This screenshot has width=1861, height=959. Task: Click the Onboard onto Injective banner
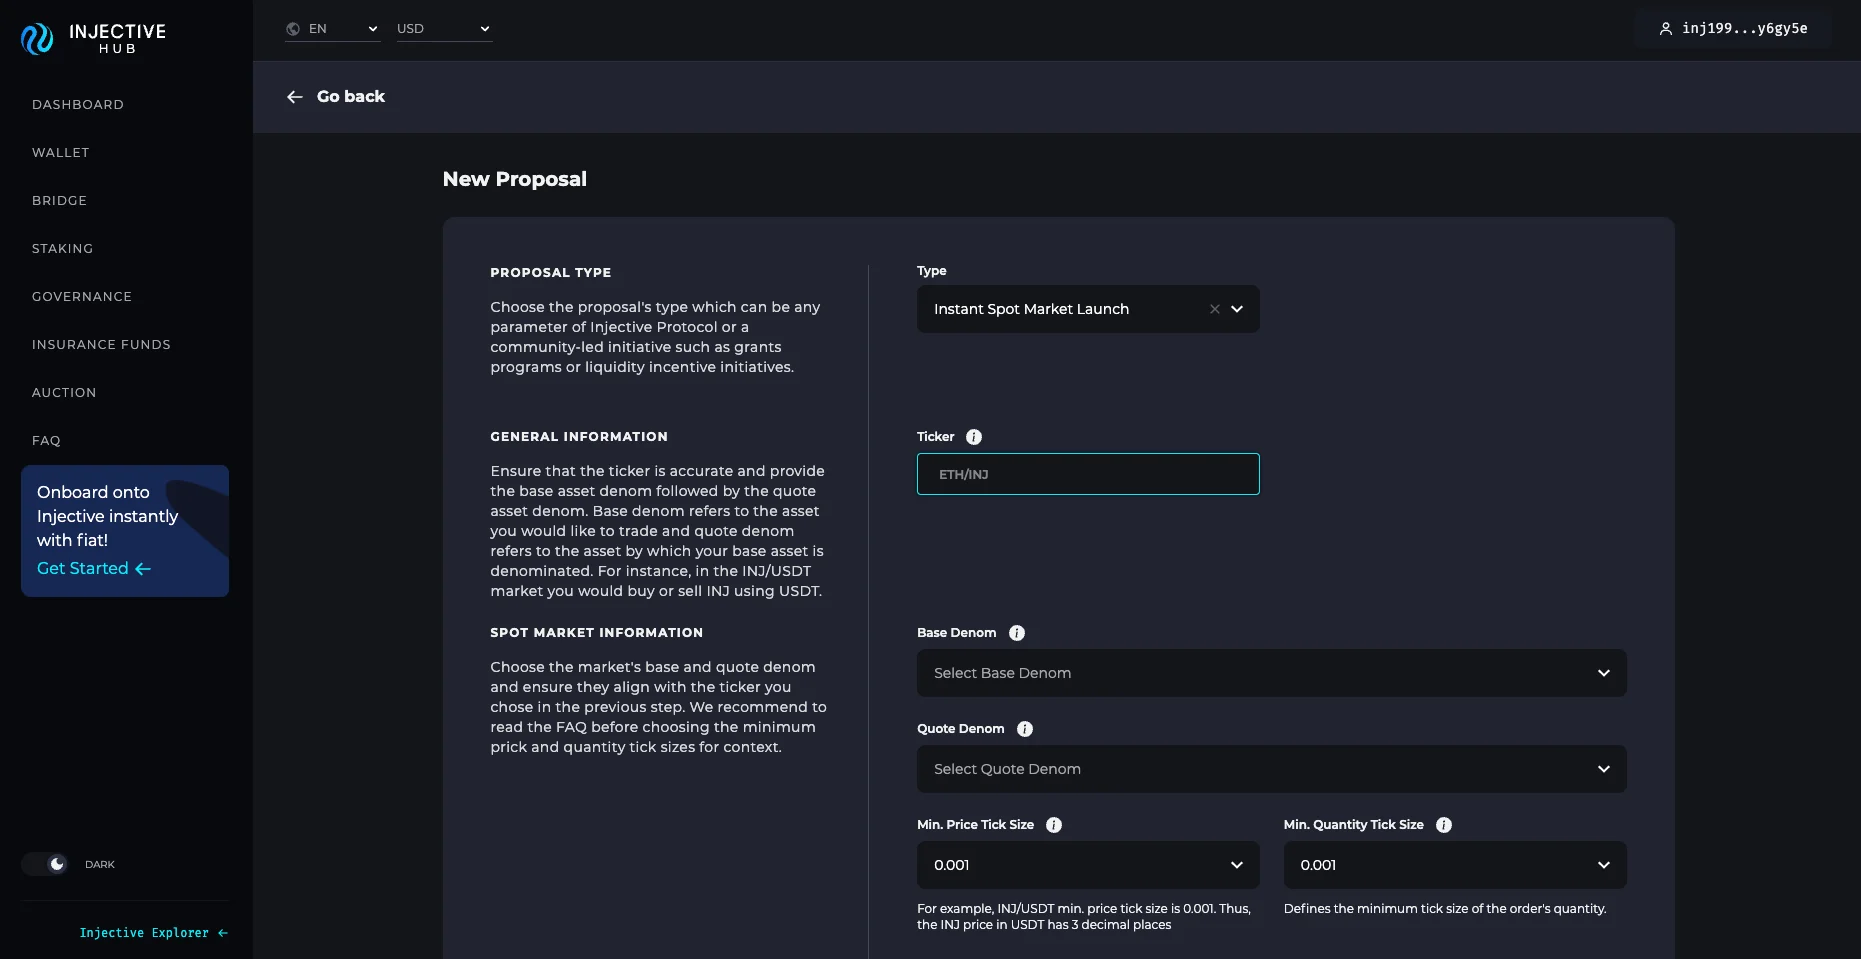click(x=125, y=531)
